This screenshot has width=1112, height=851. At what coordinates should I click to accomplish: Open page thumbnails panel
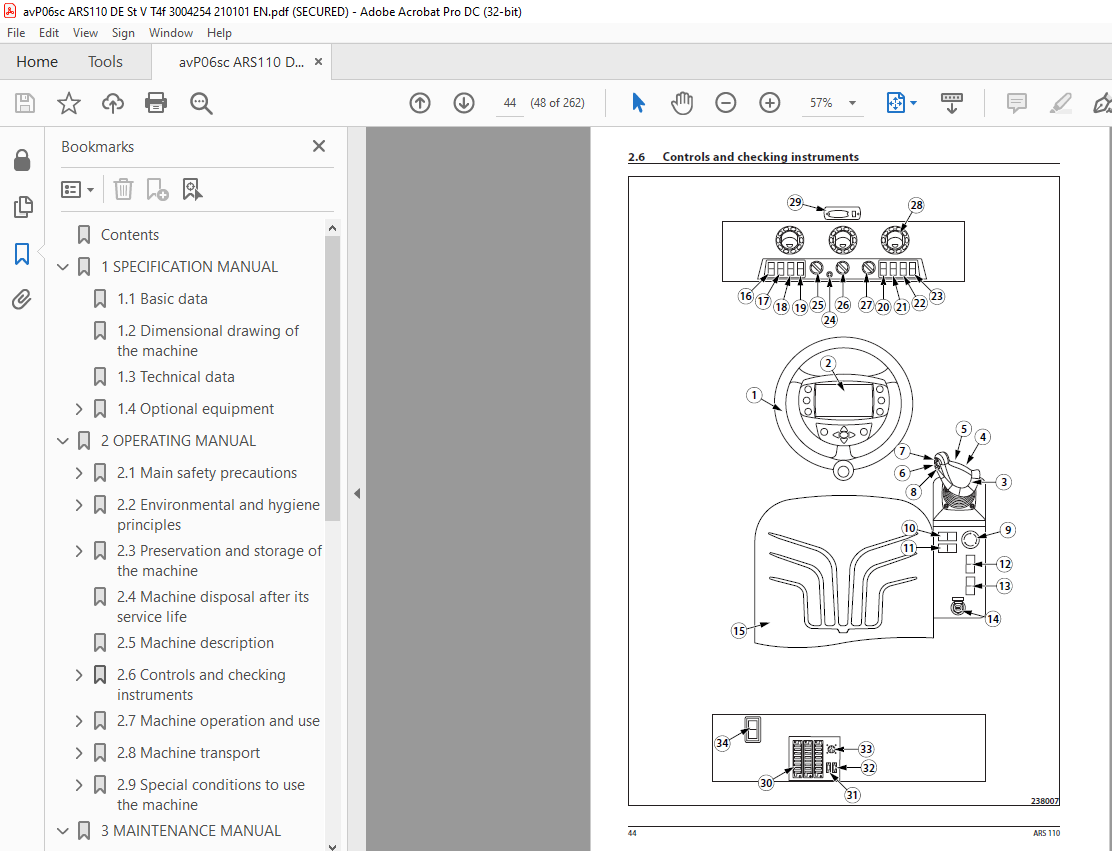[x=23, y=207]
